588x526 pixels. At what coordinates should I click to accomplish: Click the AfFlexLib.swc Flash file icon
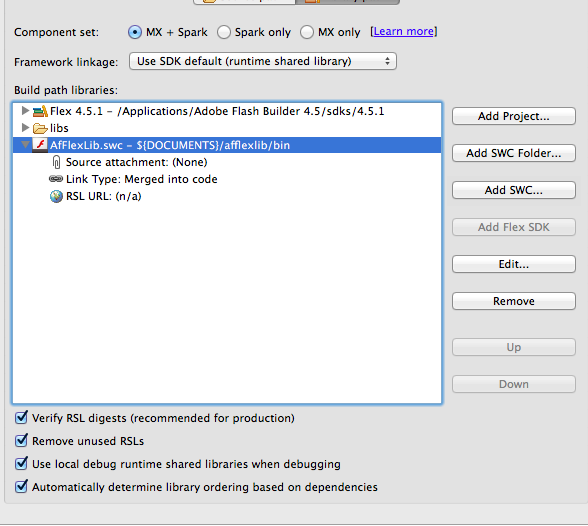[40, 145]
